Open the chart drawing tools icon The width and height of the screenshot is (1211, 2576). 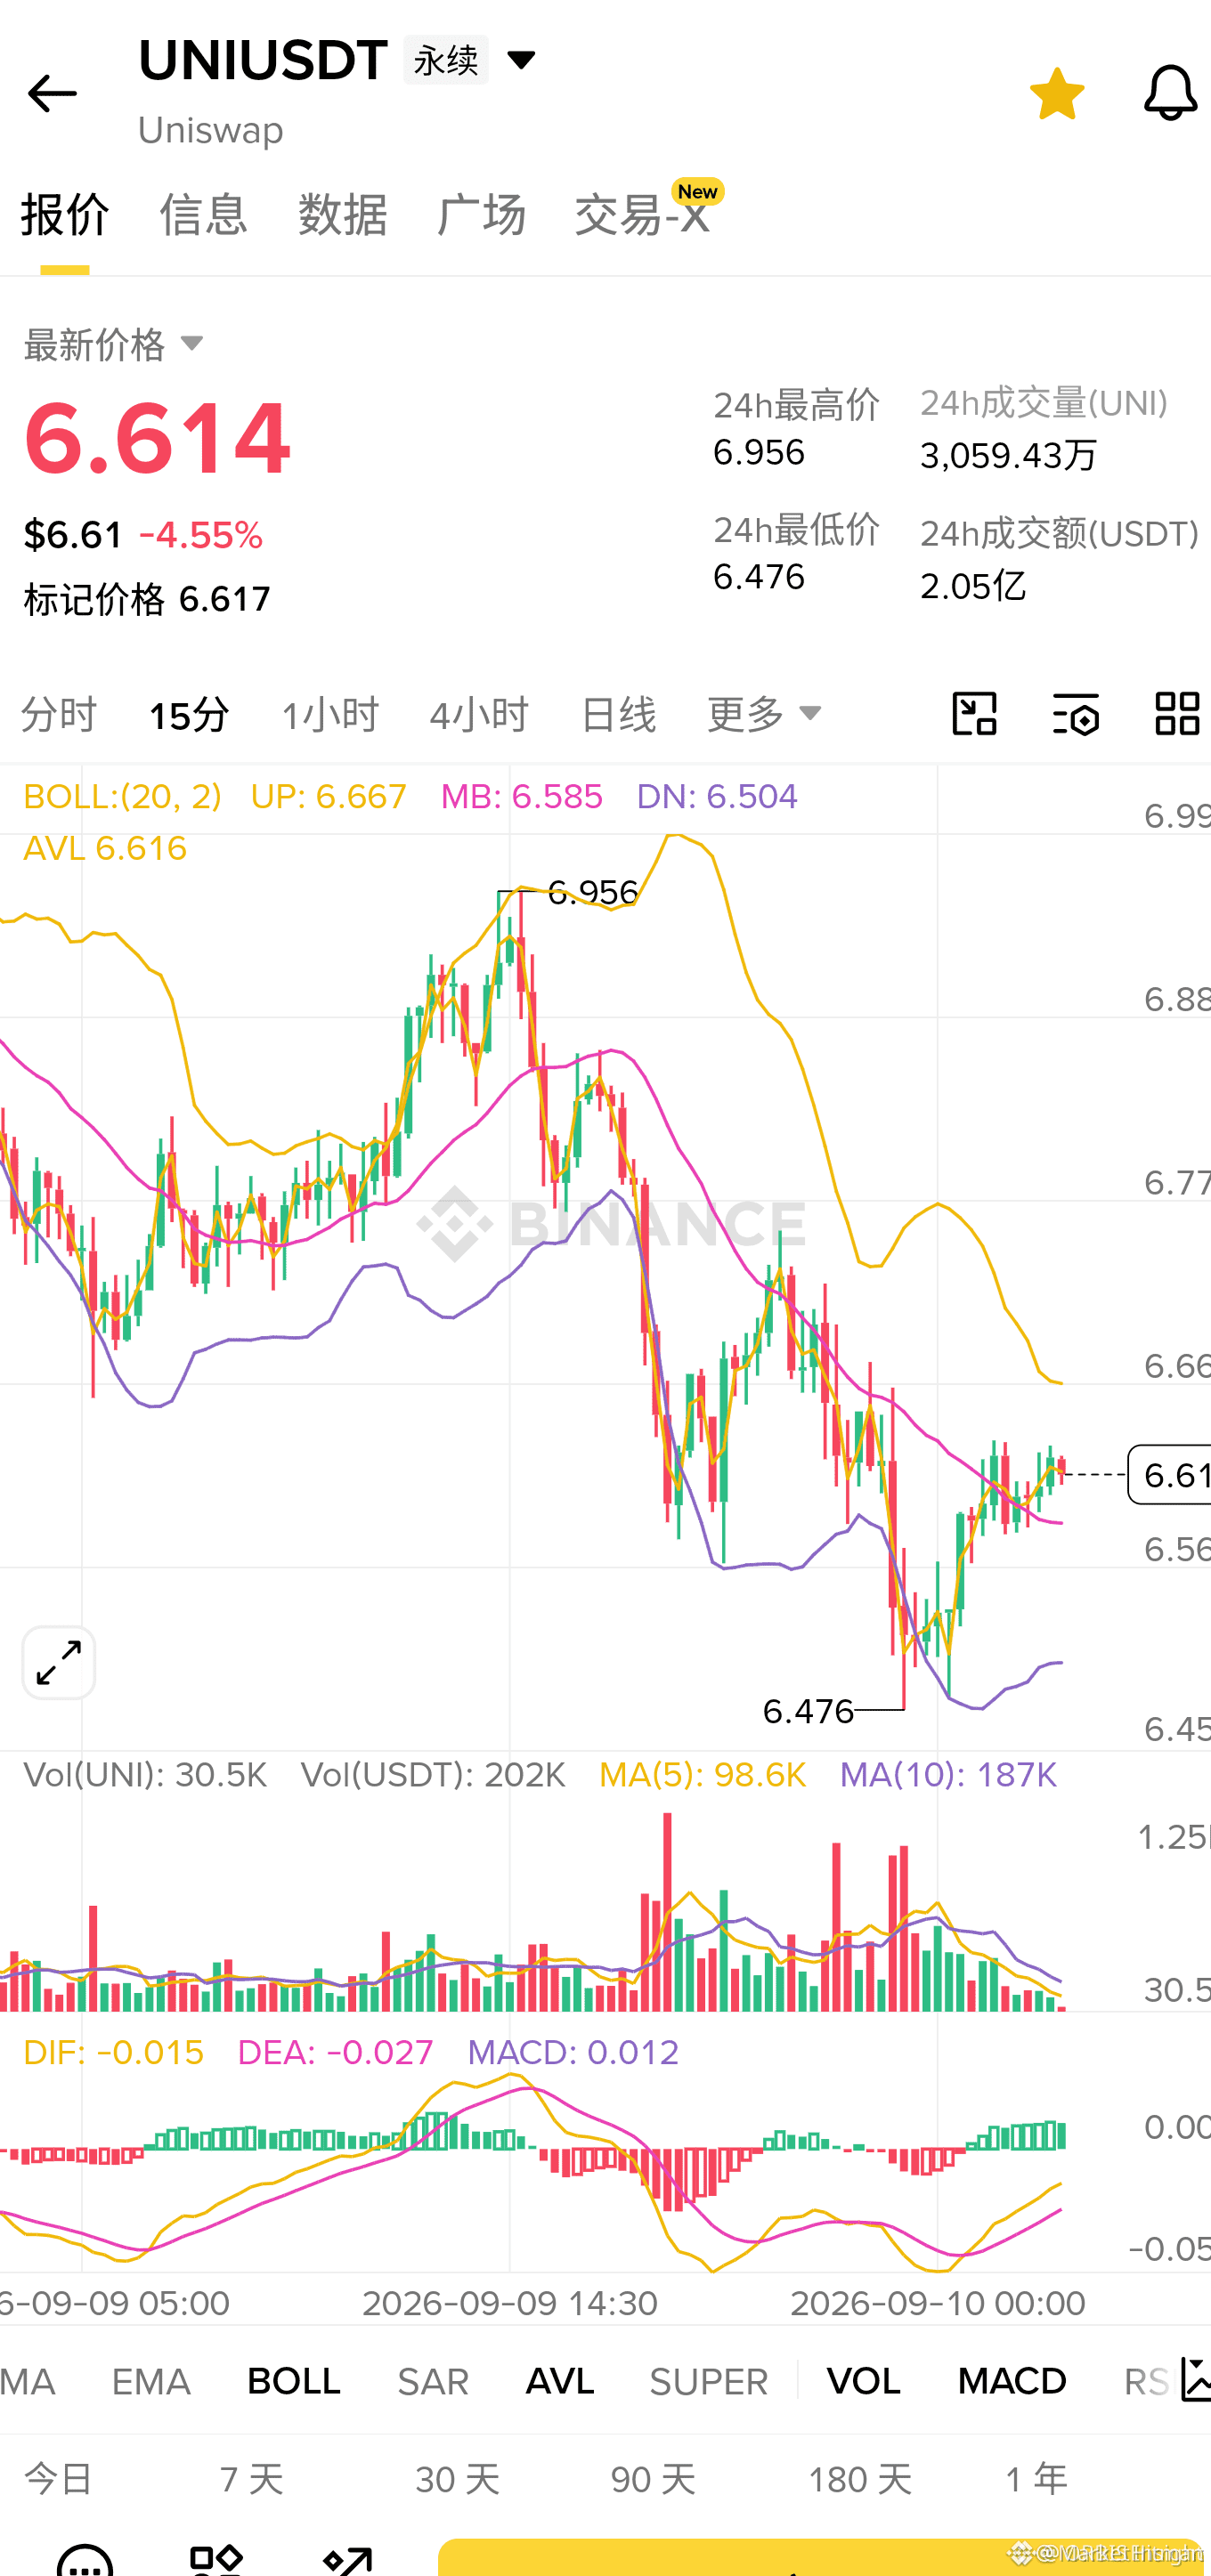tap(974, 714)
